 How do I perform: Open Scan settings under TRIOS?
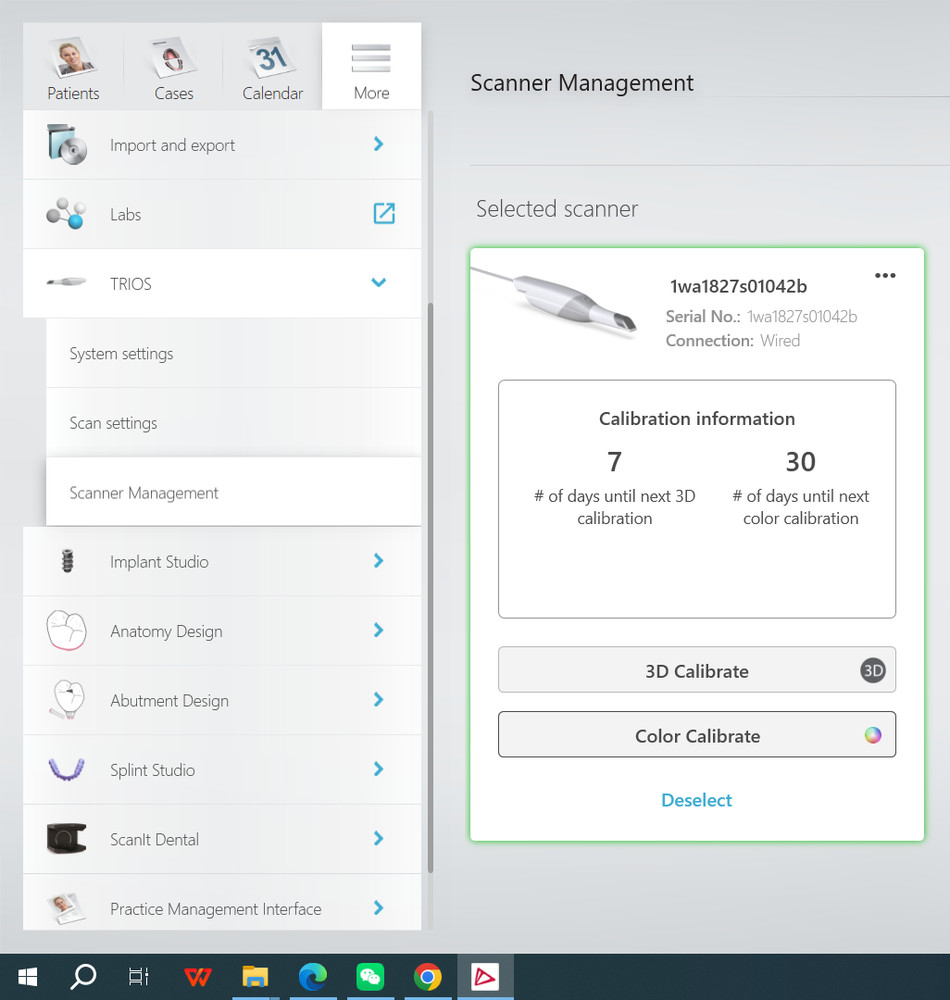click(x=233, y=423)
